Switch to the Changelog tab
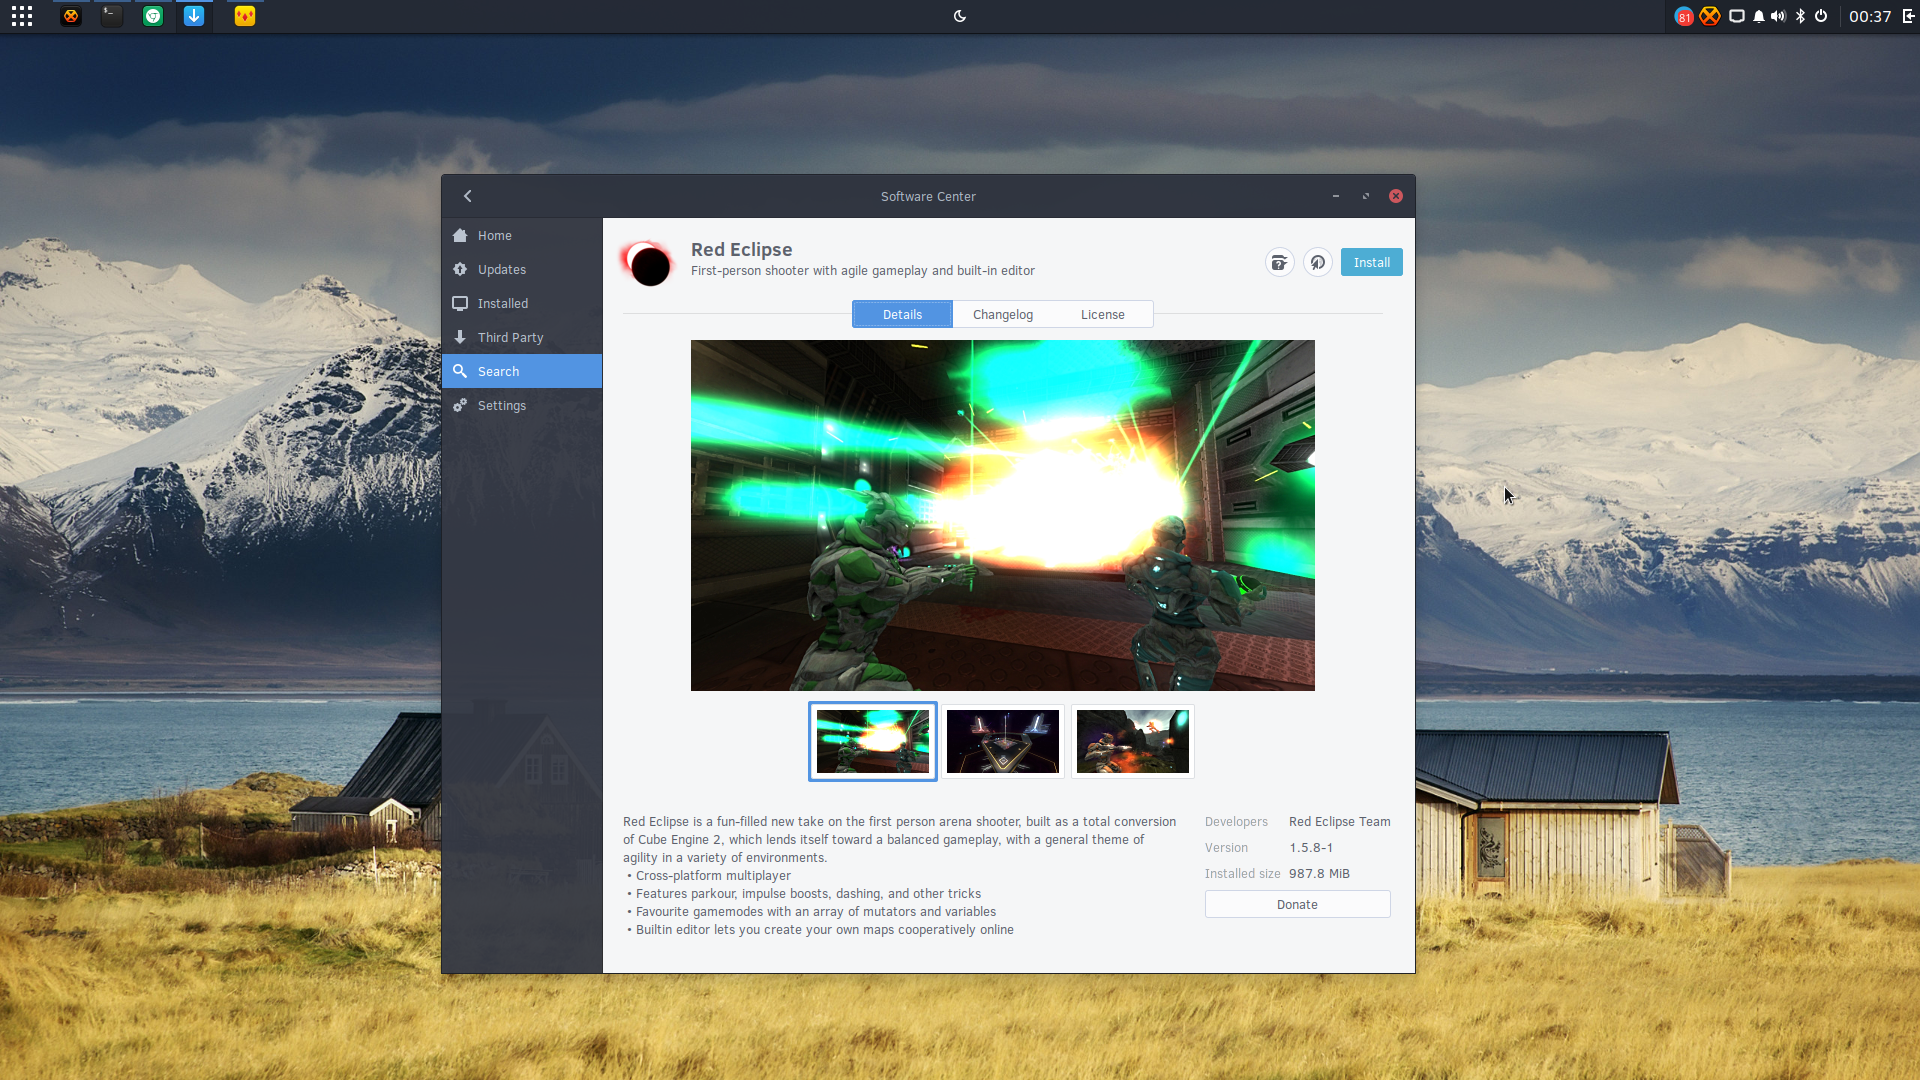The width and height of the screenshot is (1920, 1080). pos(1003,314)
